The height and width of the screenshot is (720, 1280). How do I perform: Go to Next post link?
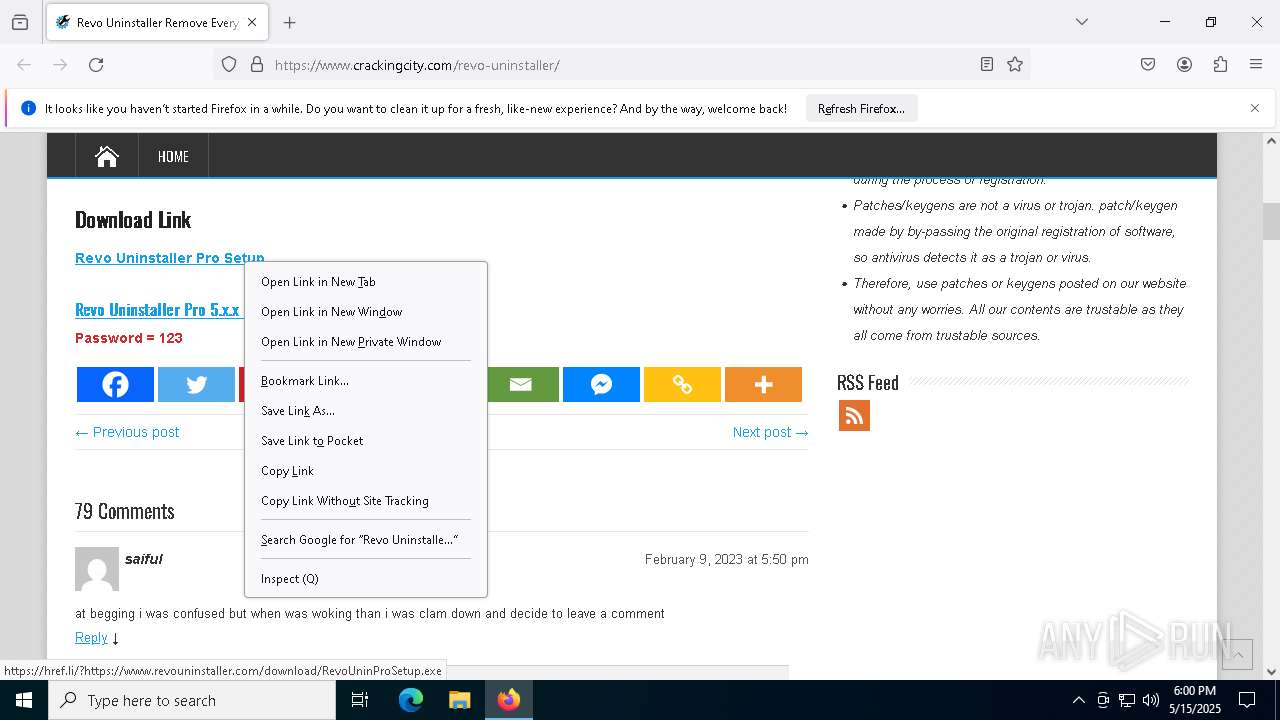(x=770, y=432)
